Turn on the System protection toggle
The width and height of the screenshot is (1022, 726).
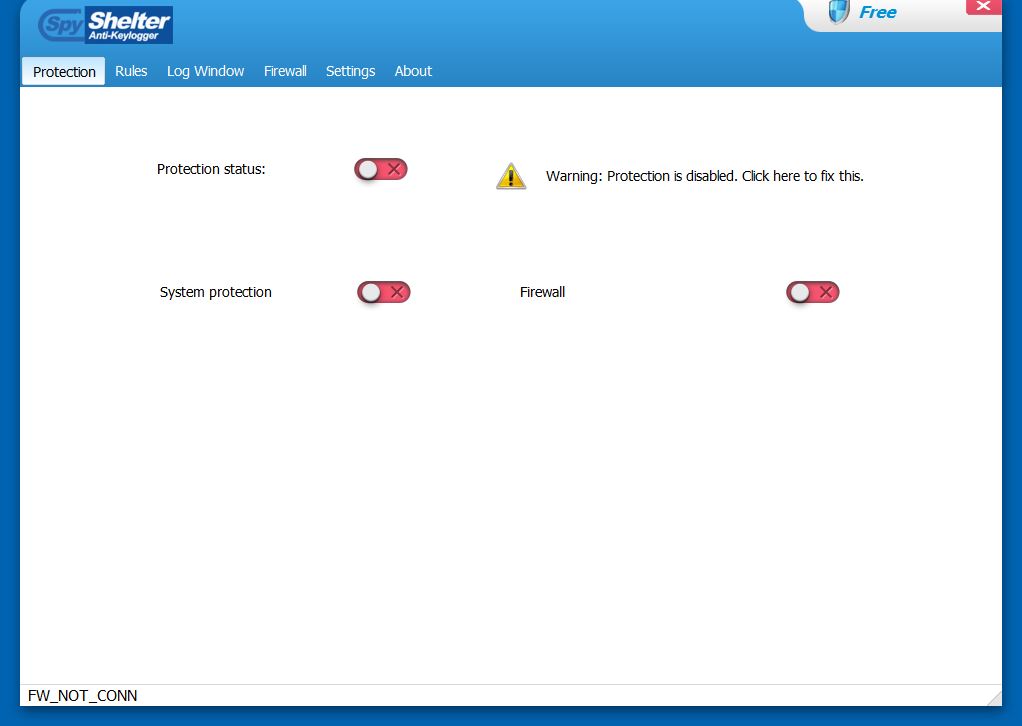click(383, 293)
